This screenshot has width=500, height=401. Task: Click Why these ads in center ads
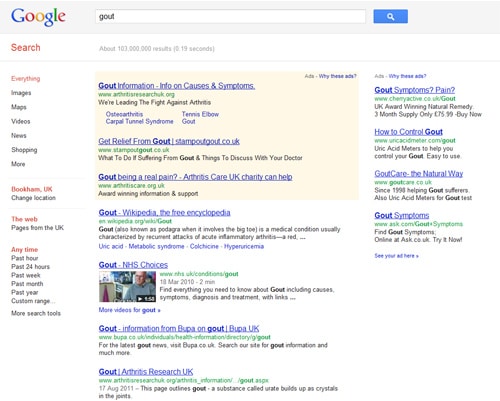(337, 76)
